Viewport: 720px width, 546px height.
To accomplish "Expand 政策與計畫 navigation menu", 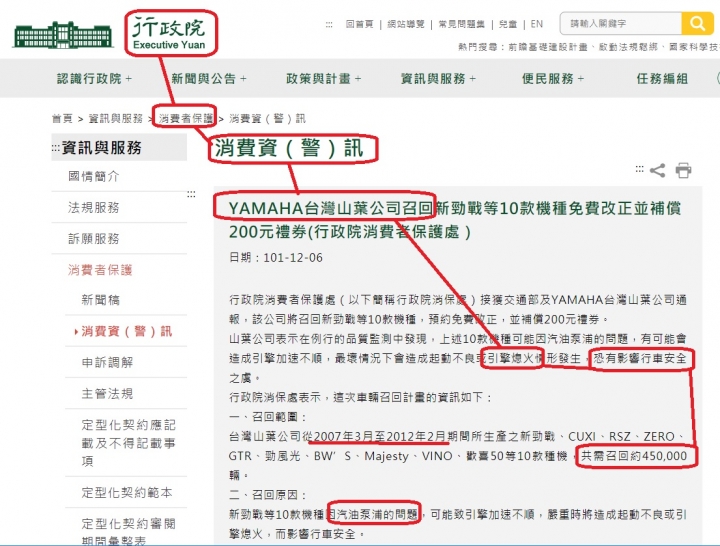I will pos(324,79).
